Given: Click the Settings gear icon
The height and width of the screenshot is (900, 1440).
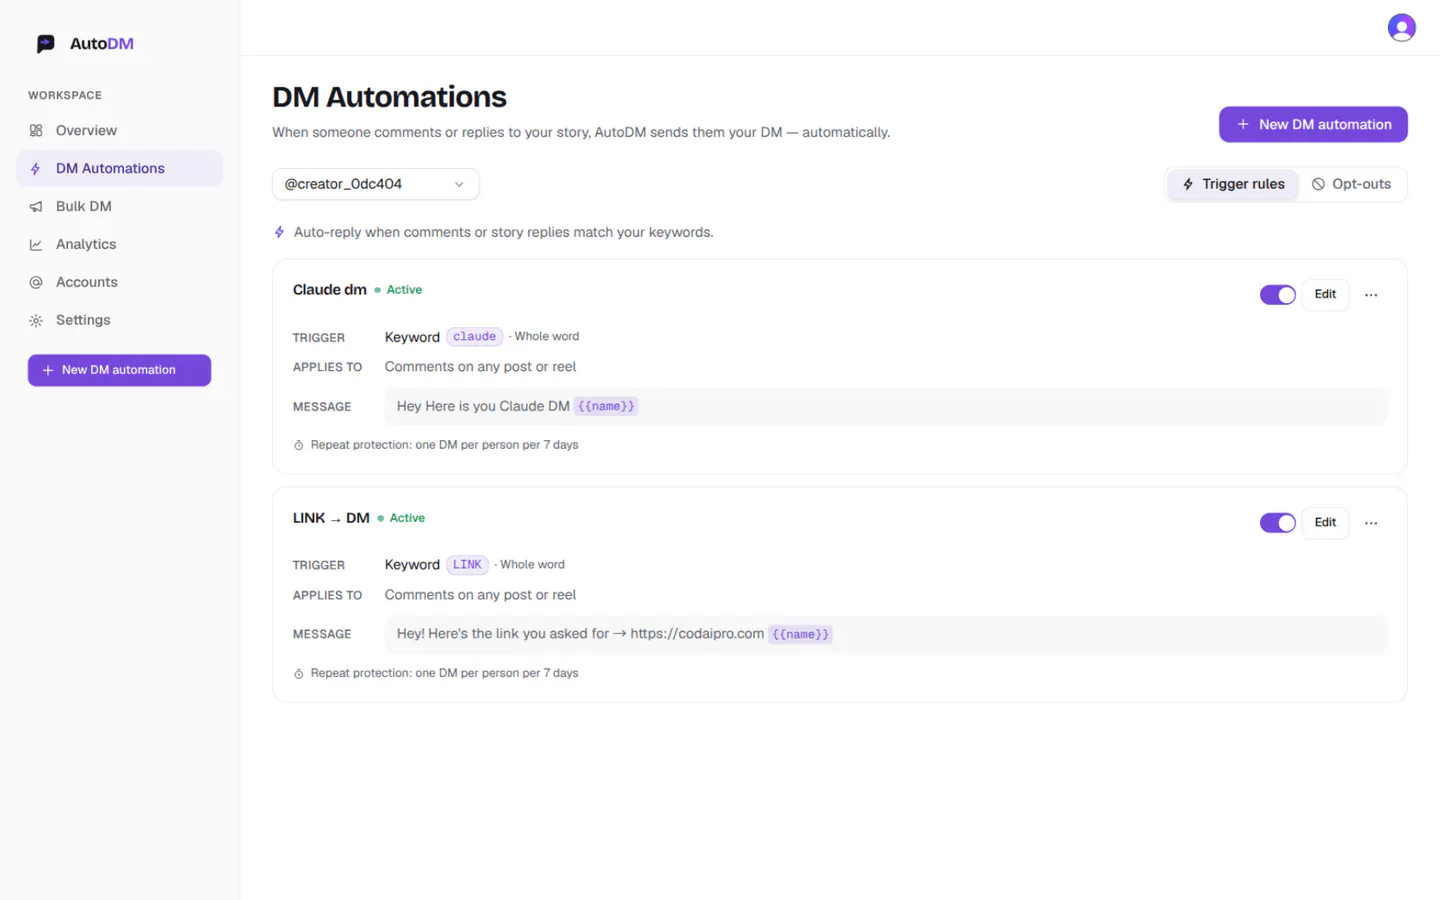Looking at the screenshot, I should coord(36,321).
